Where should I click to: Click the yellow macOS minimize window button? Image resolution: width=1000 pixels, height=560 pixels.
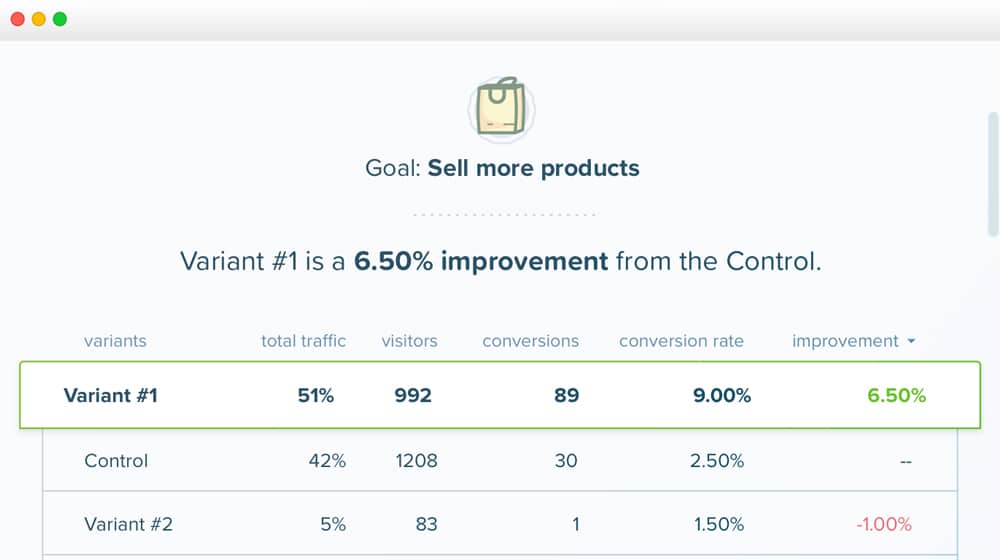(x=39, y=19)
